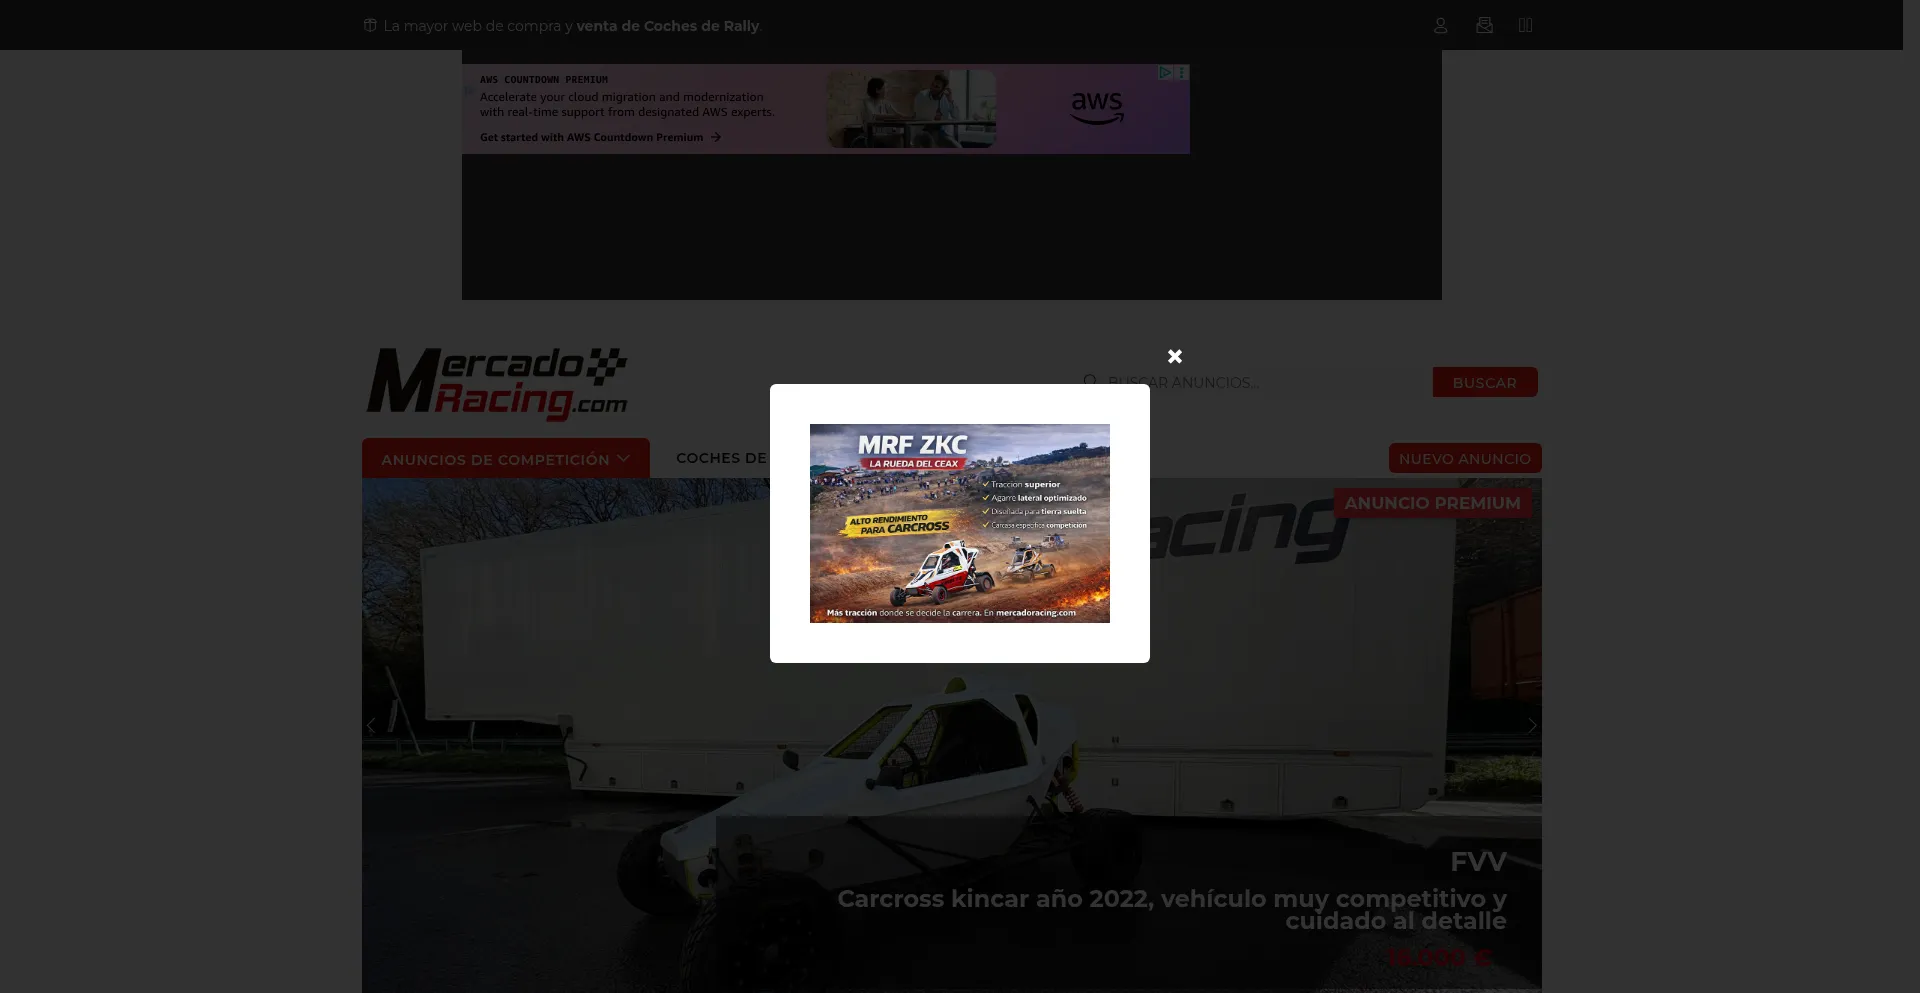Click the BUSCAR search button
The image size is (1920, 993).
click(1485, 382)
